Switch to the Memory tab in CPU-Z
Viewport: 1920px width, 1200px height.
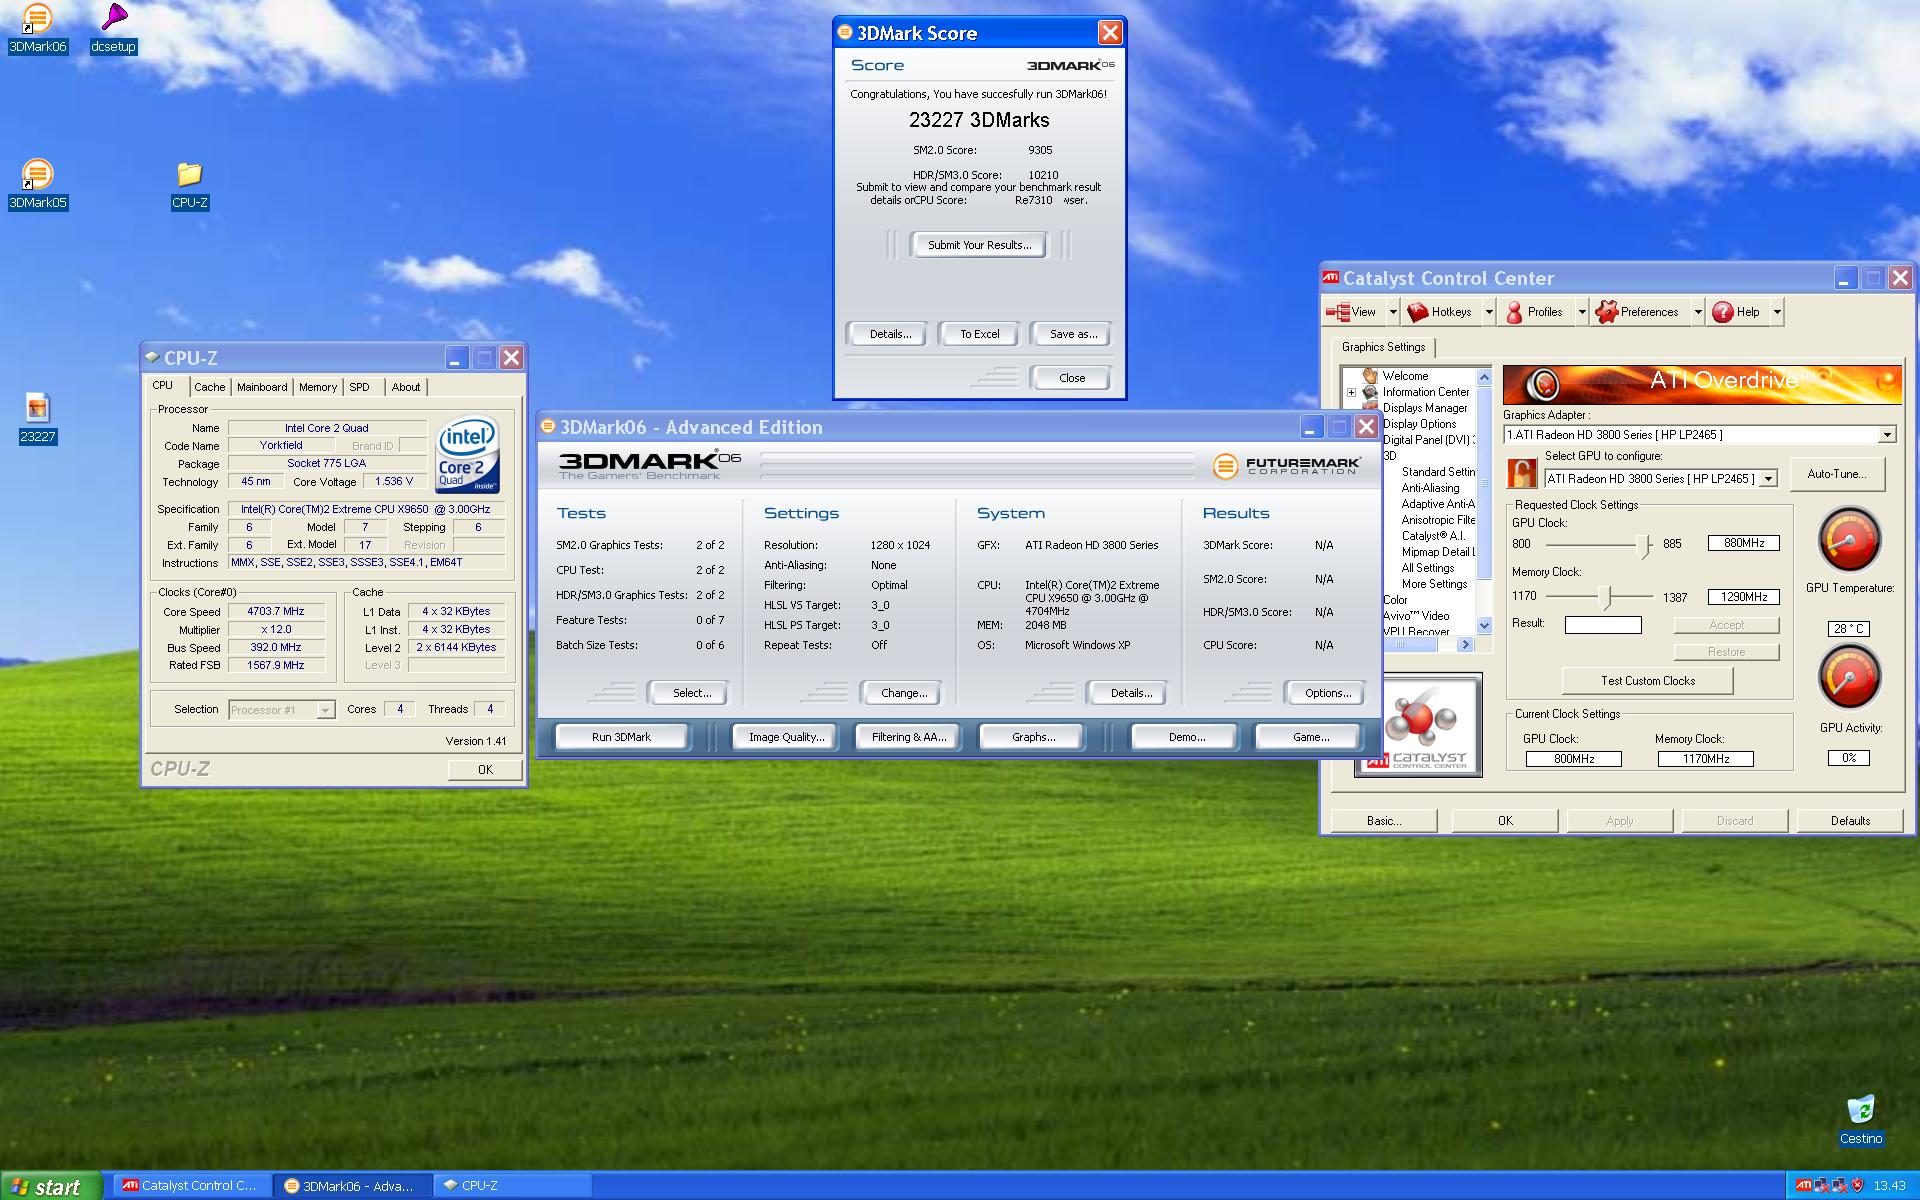(318, 387)
